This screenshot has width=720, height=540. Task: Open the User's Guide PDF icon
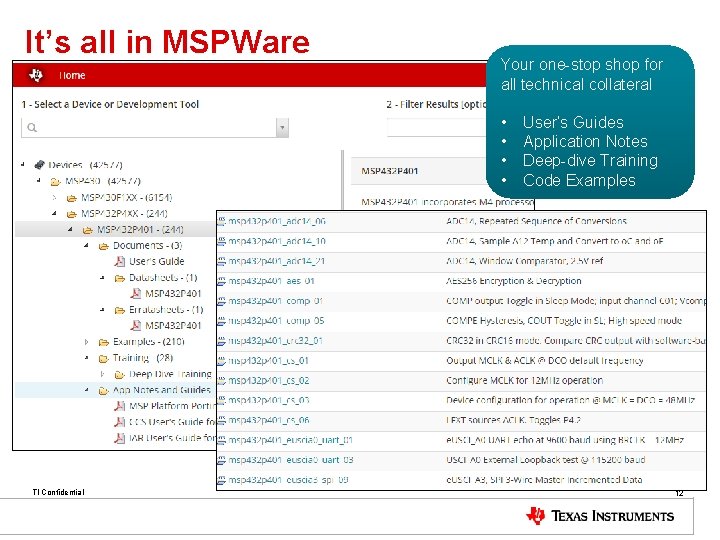(119, 261)
